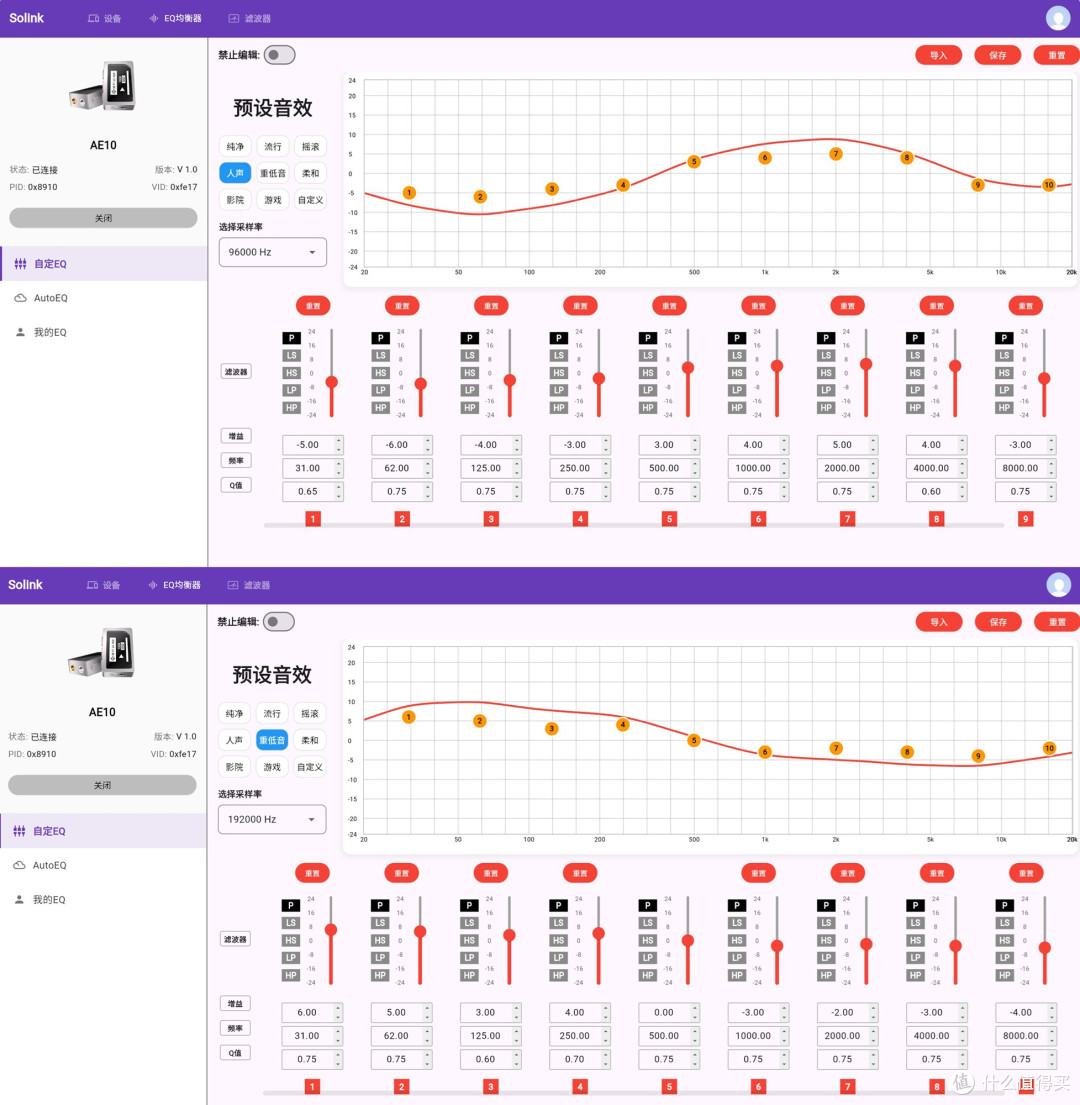Image resolution: width=1080 pixels, height=1105 pixels.
Task: Click the Solink logo in lower screen header
Action: click(25, 584)
